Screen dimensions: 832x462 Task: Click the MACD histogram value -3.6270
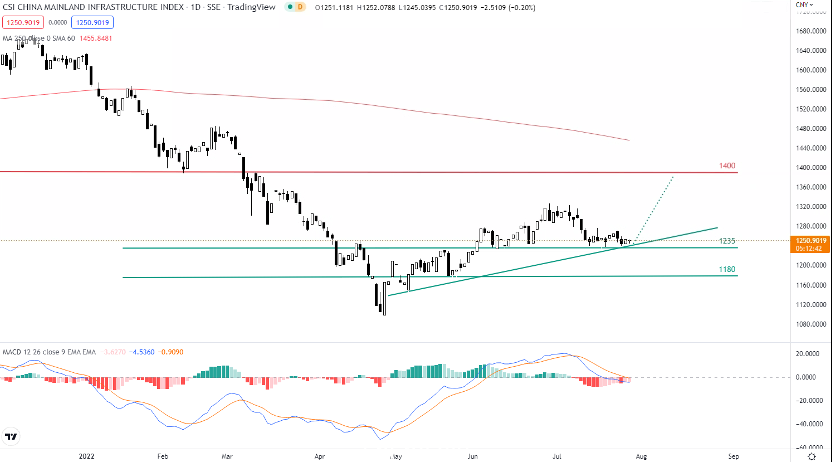tap(115, 352)
